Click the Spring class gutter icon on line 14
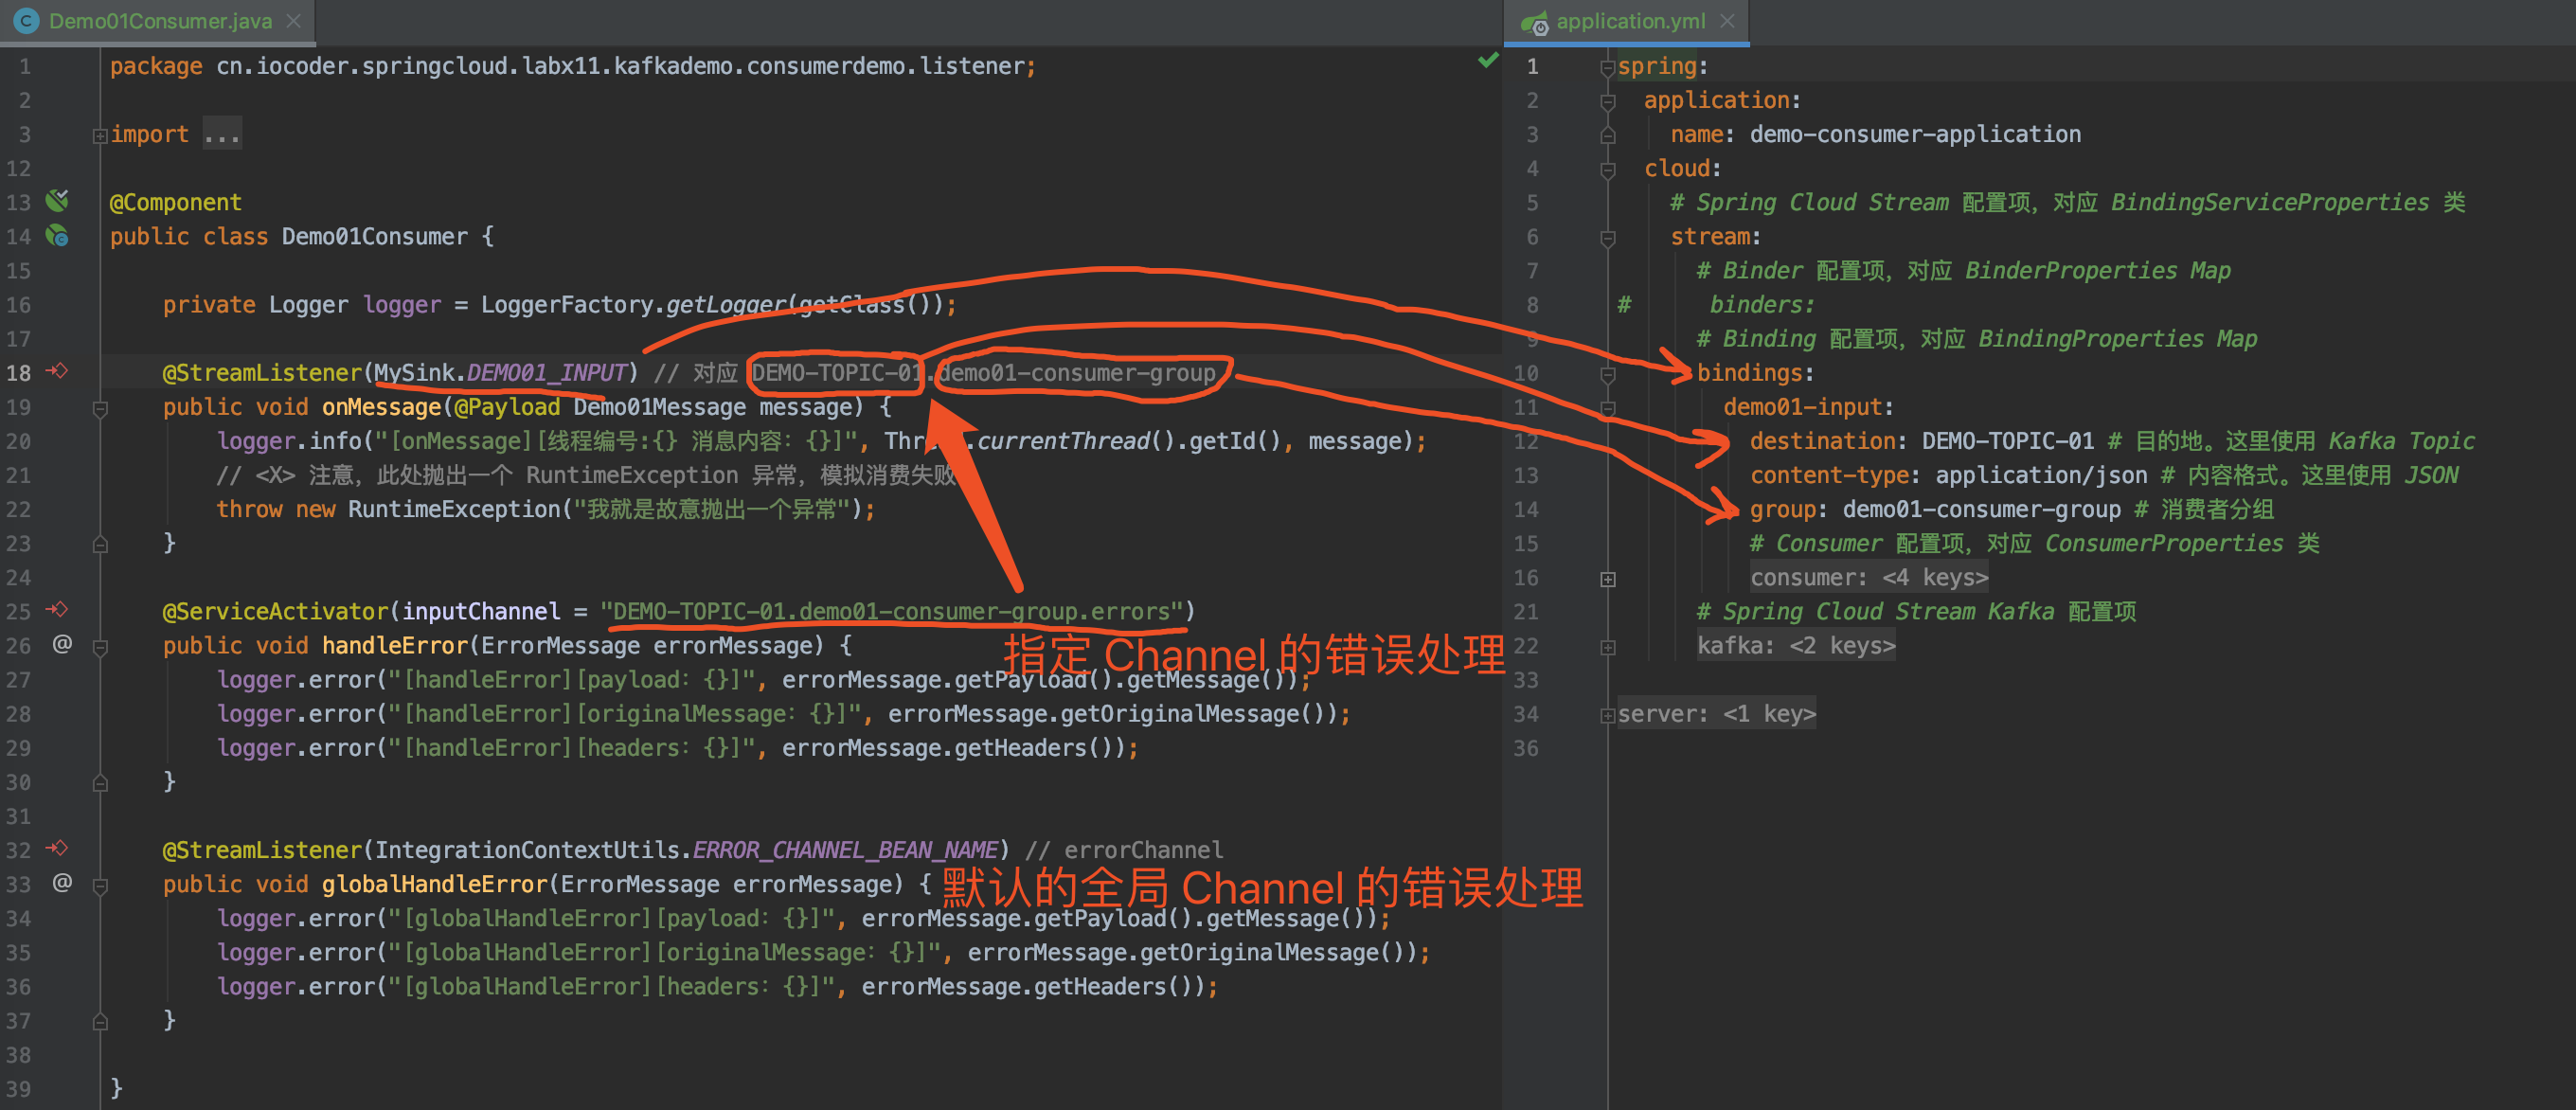Image resolution: width=2576 pixels, height=1110 pixels. click(x=57, y=236)
